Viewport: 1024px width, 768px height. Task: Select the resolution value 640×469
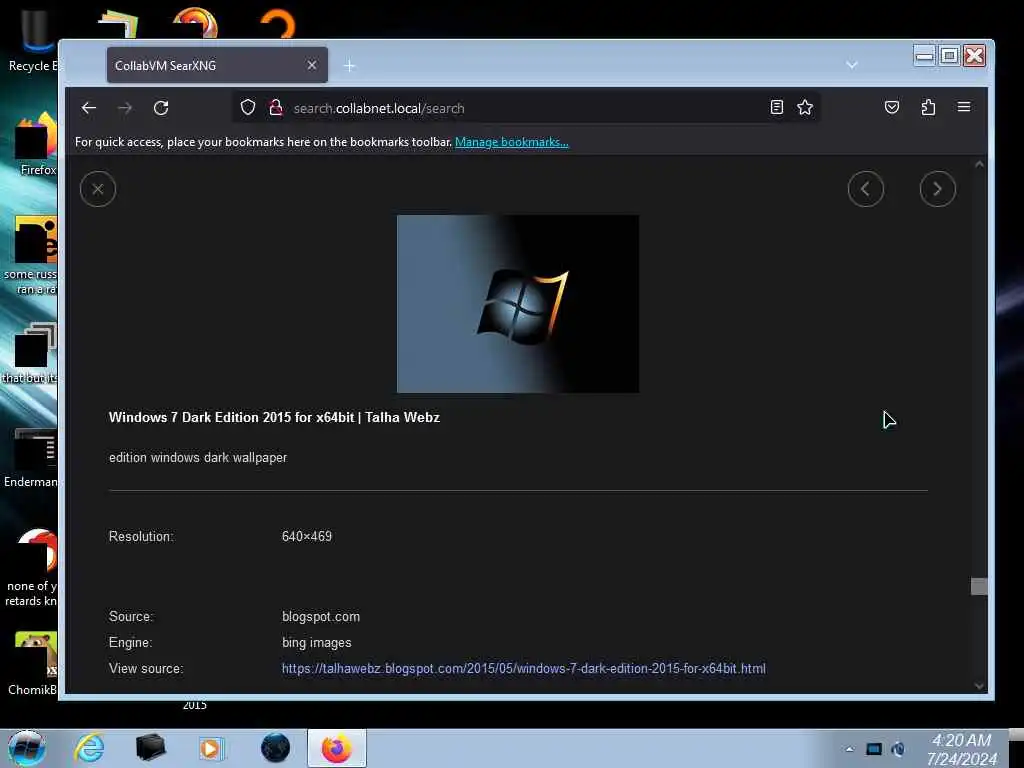pos(307,536)
